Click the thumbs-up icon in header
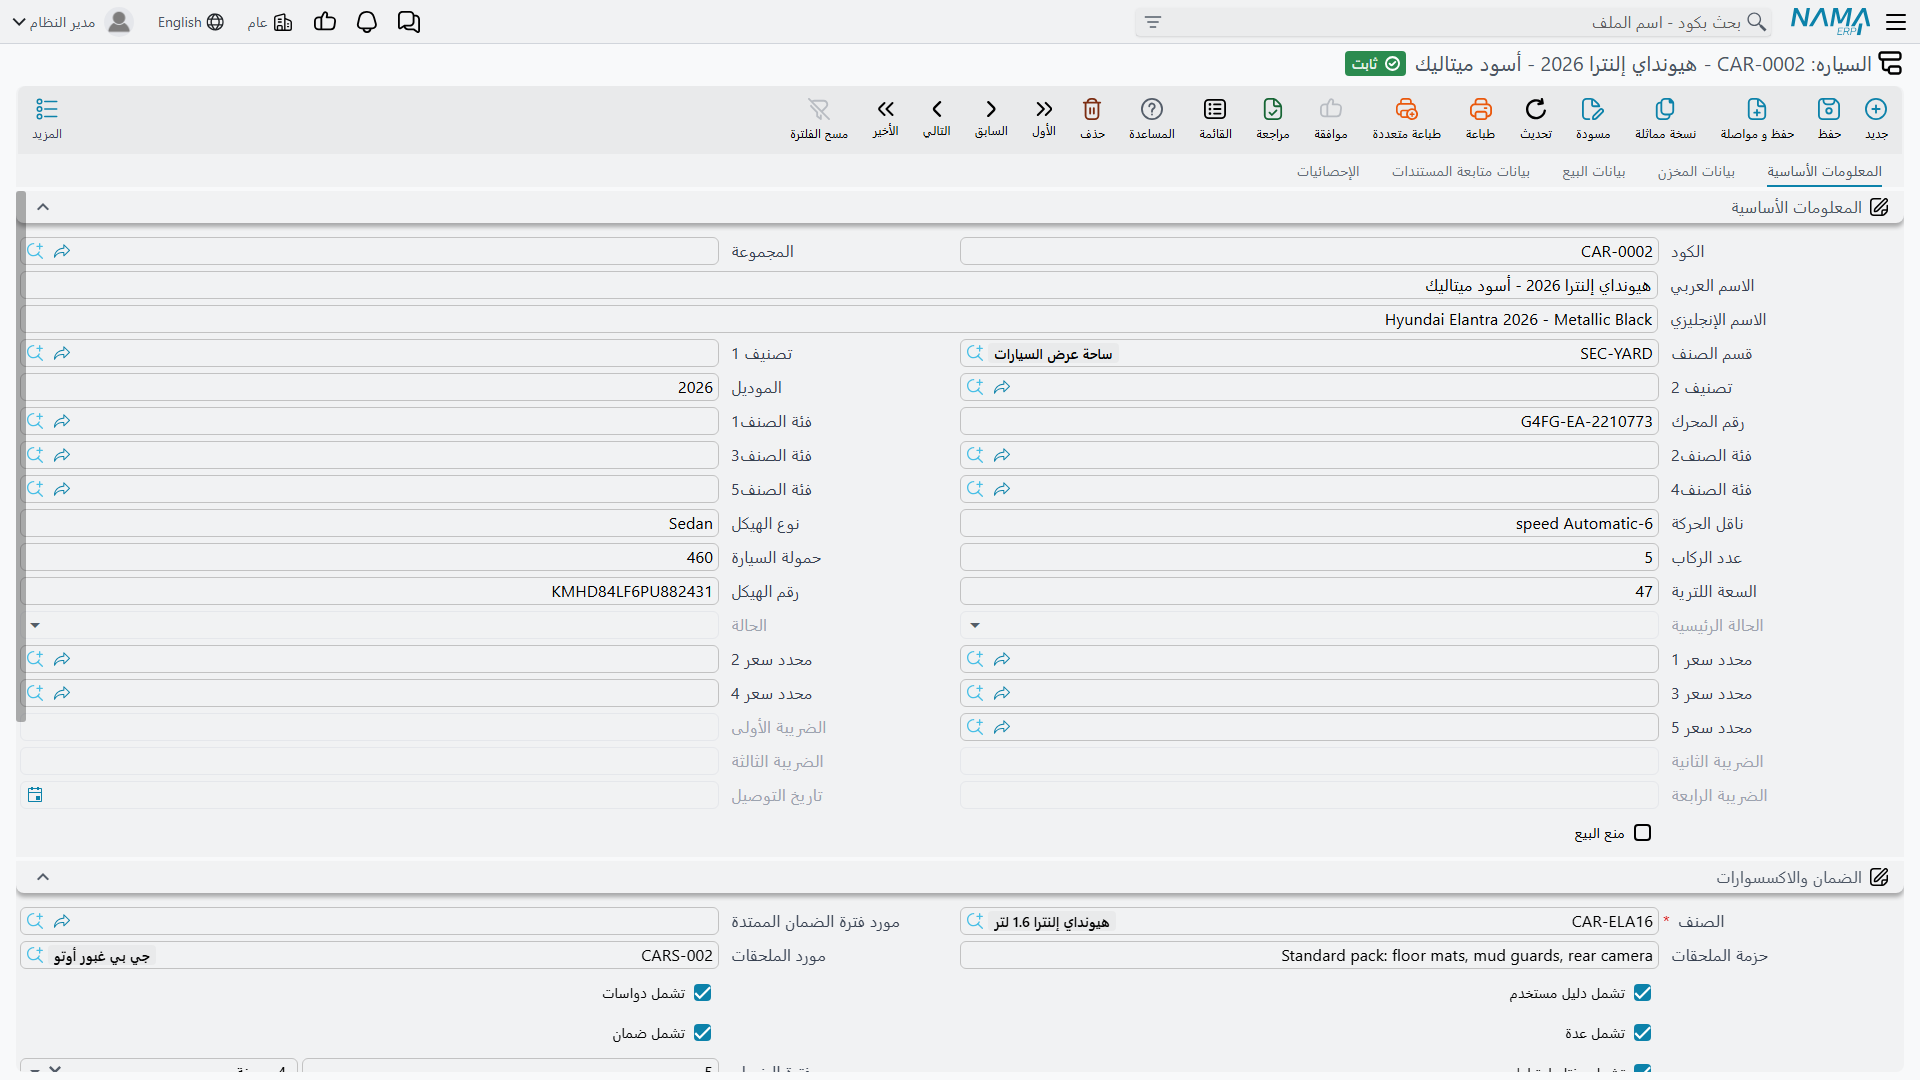Screen dimensions: 1920x1080 click(x=325, y=22)
